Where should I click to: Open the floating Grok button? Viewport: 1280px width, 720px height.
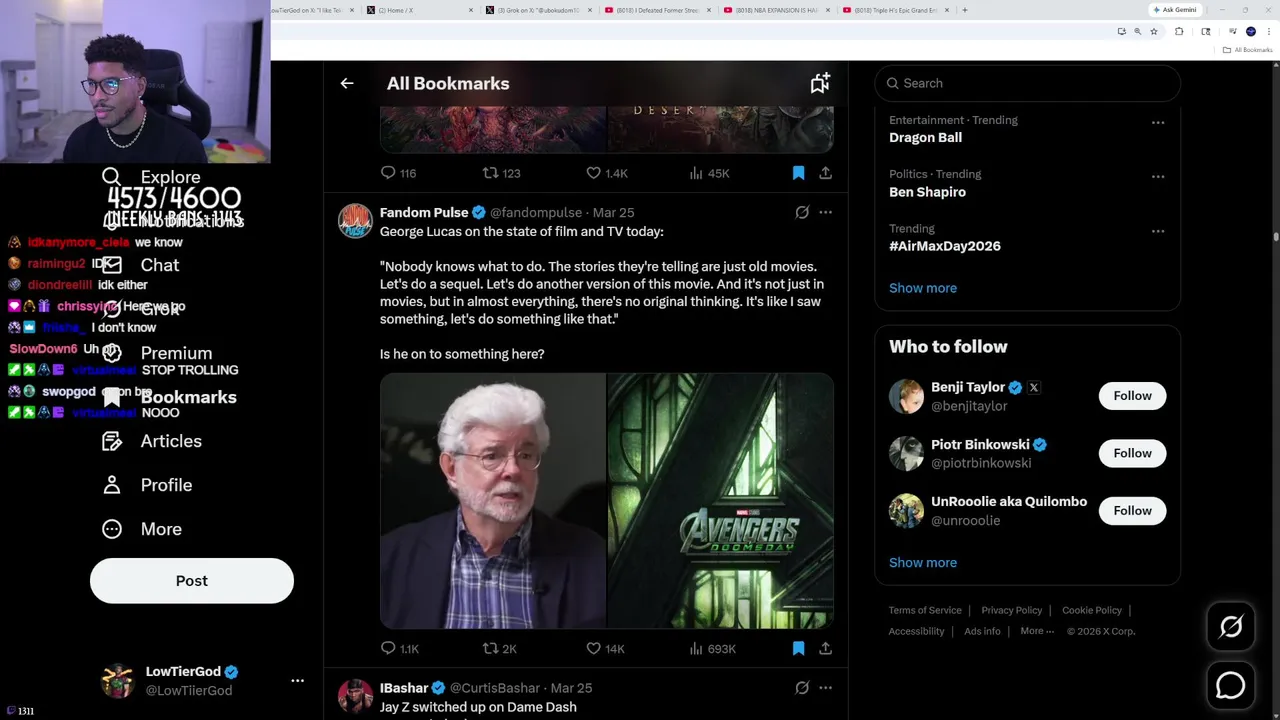pos(1231,627)
